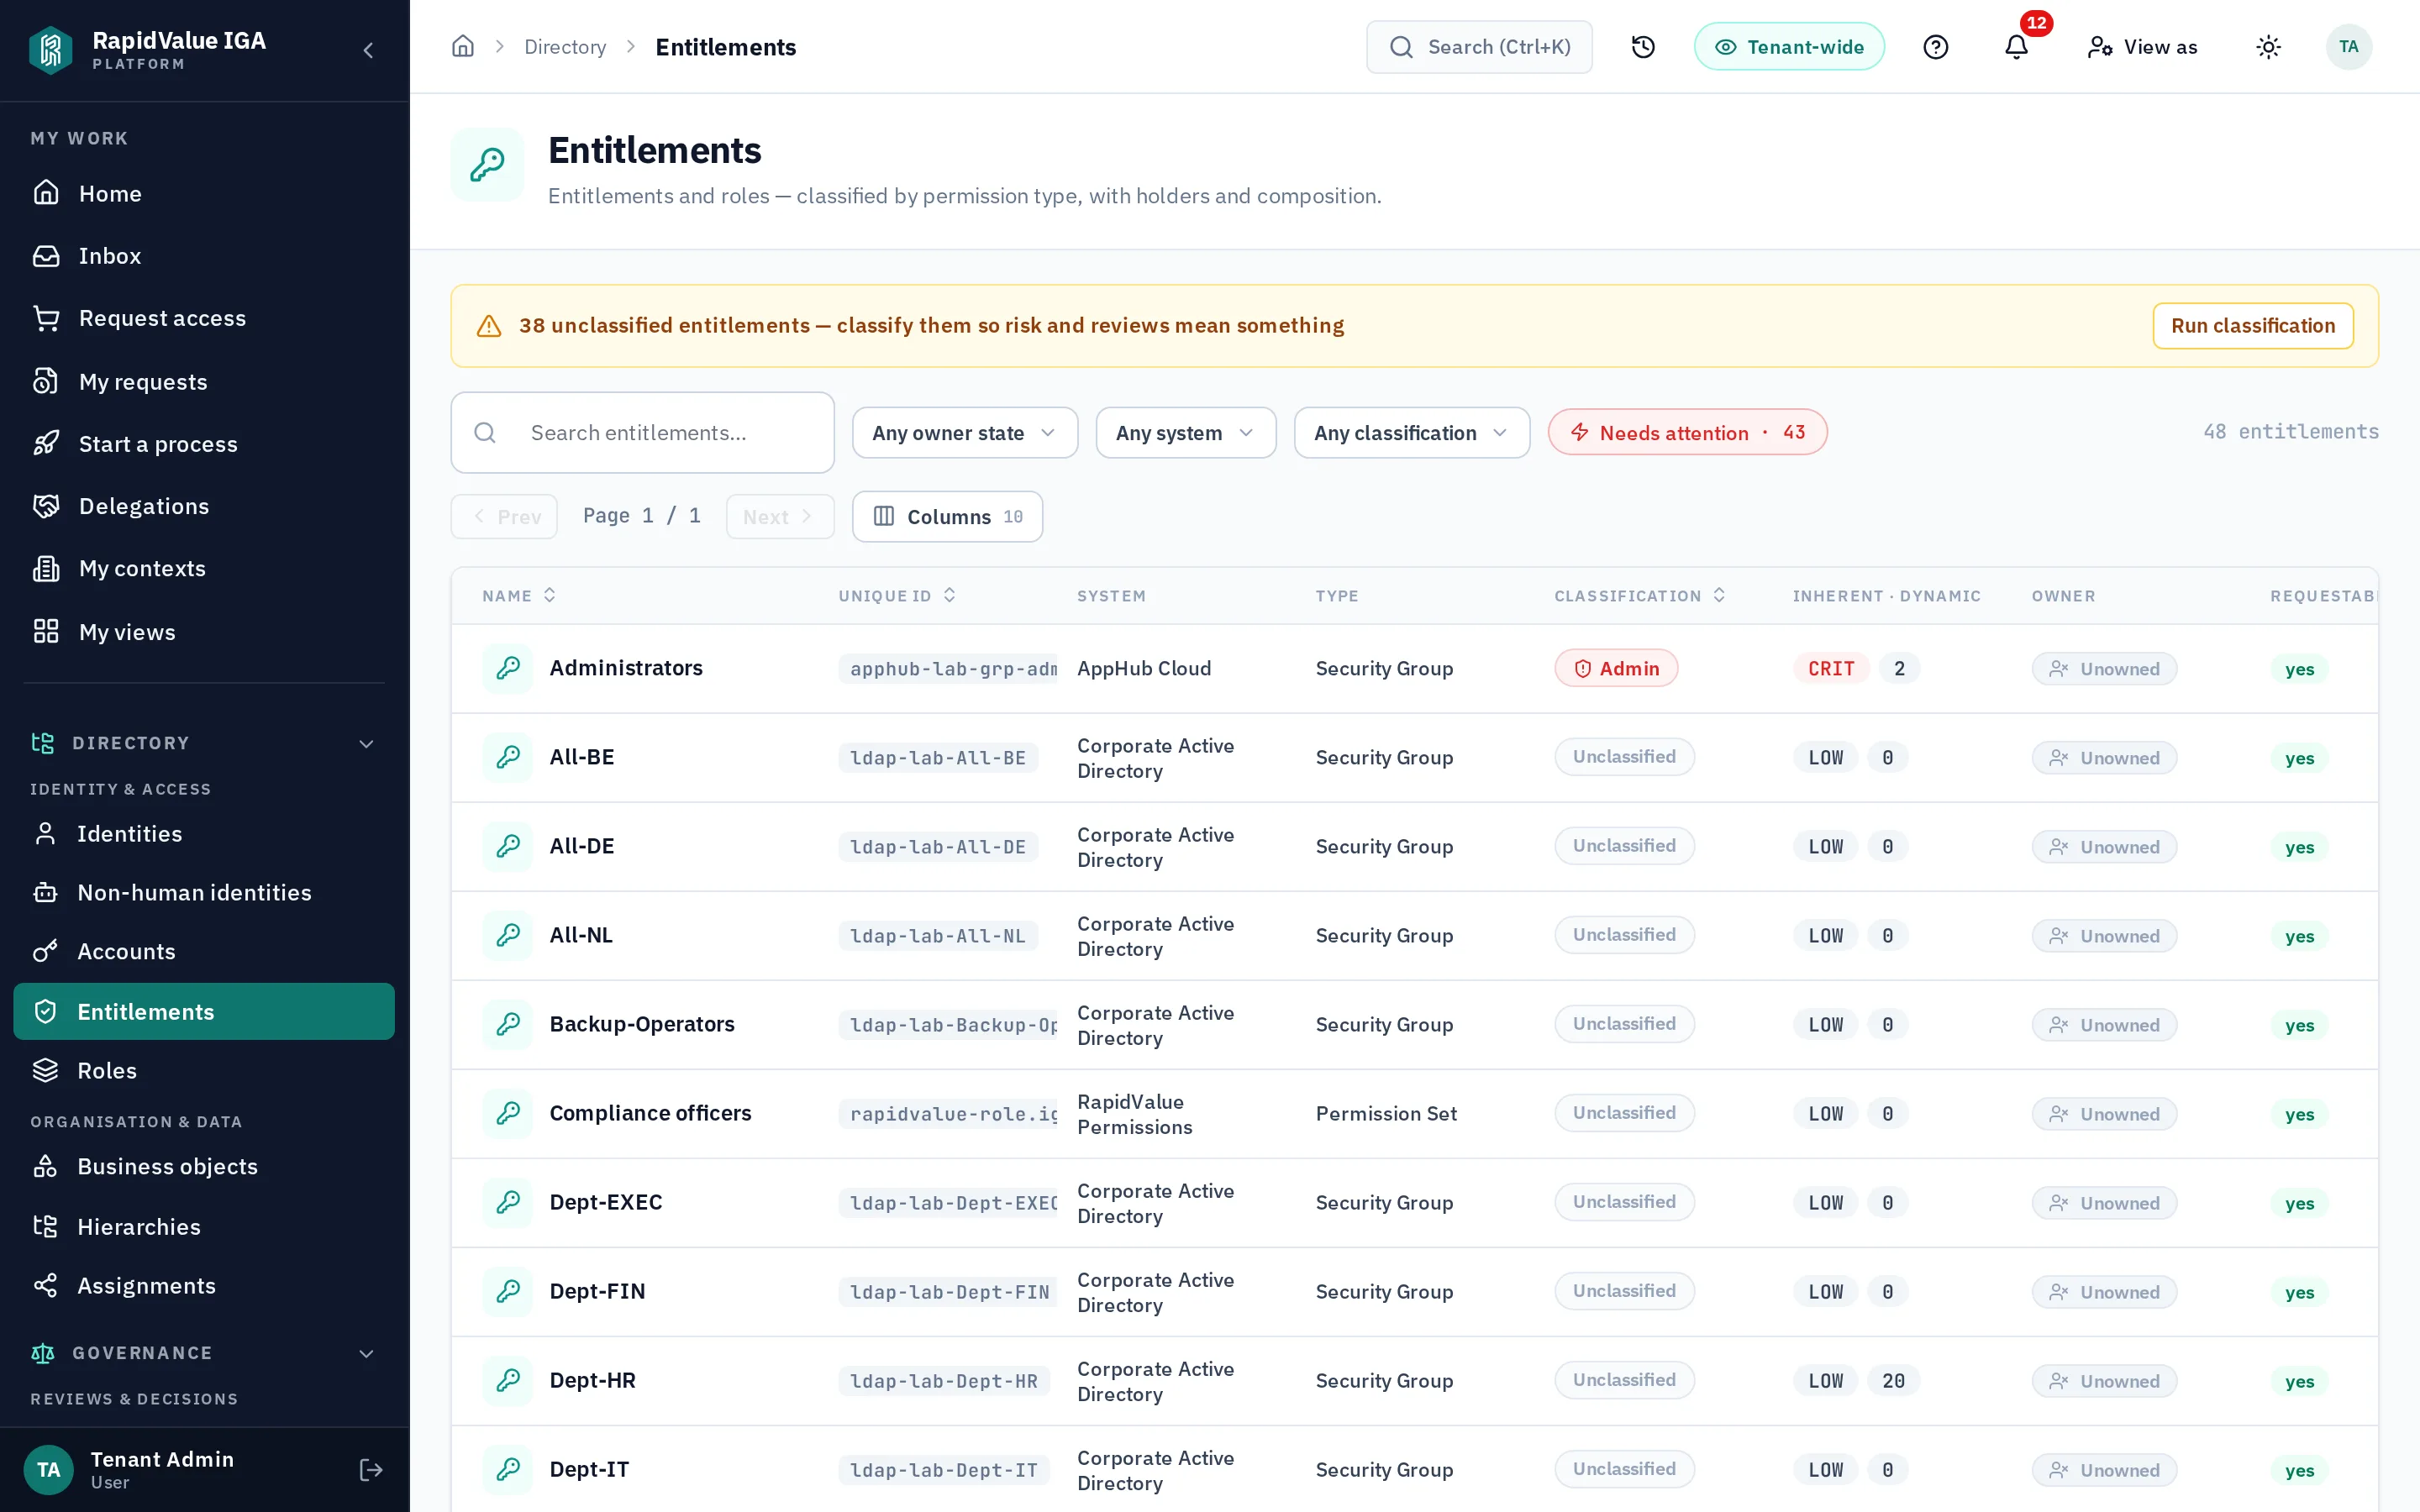Click the unique ID ldap-lab-Dept-FIN
Viewport: 2420px width, 1512px height.
949,1291
